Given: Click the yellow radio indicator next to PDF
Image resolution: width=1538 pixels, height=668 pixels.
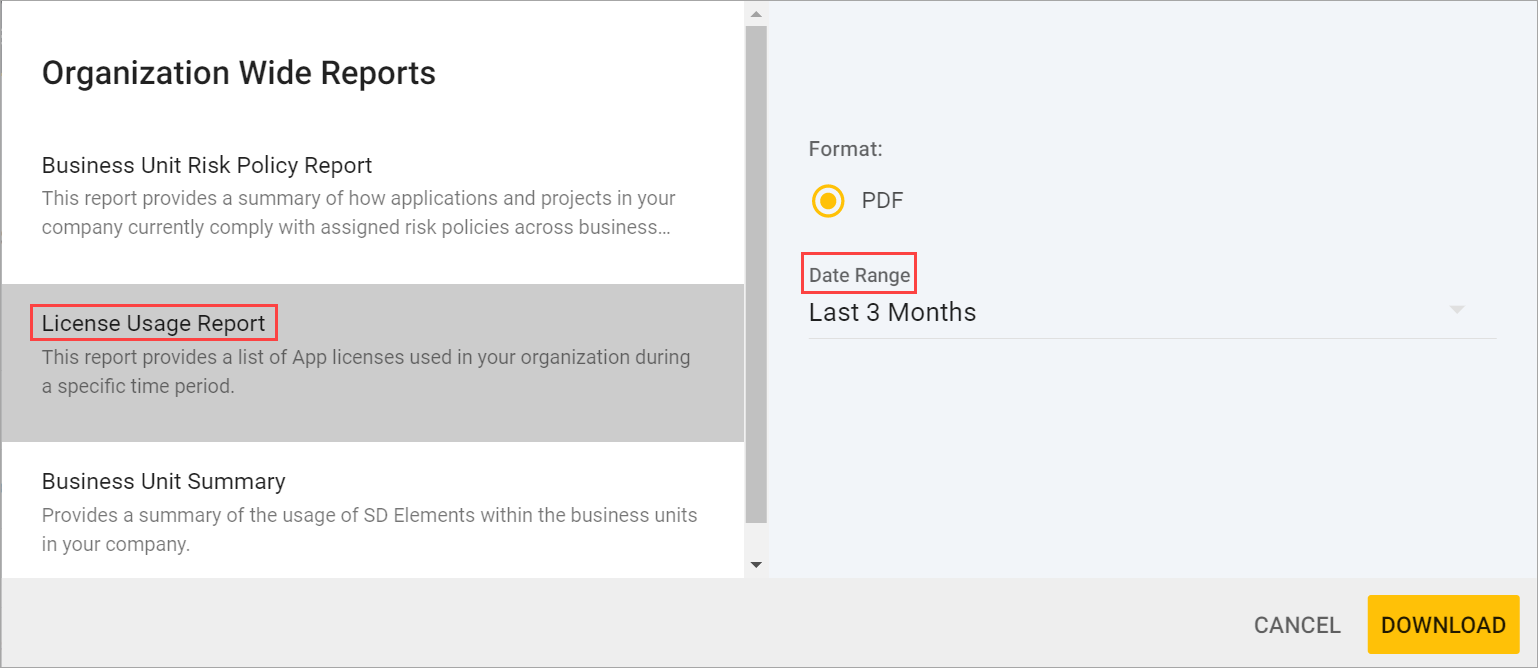Looking at the screenshot, I should click(x=827, y=201).
